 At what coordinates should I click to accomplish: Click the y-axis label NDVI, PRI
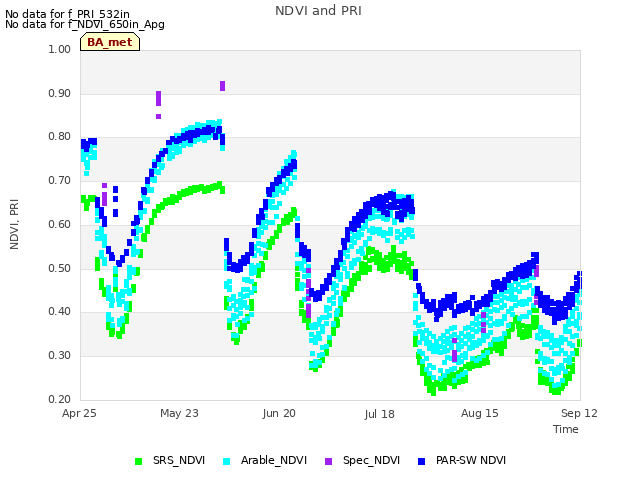pyautogui.click(x=14, y=224)
